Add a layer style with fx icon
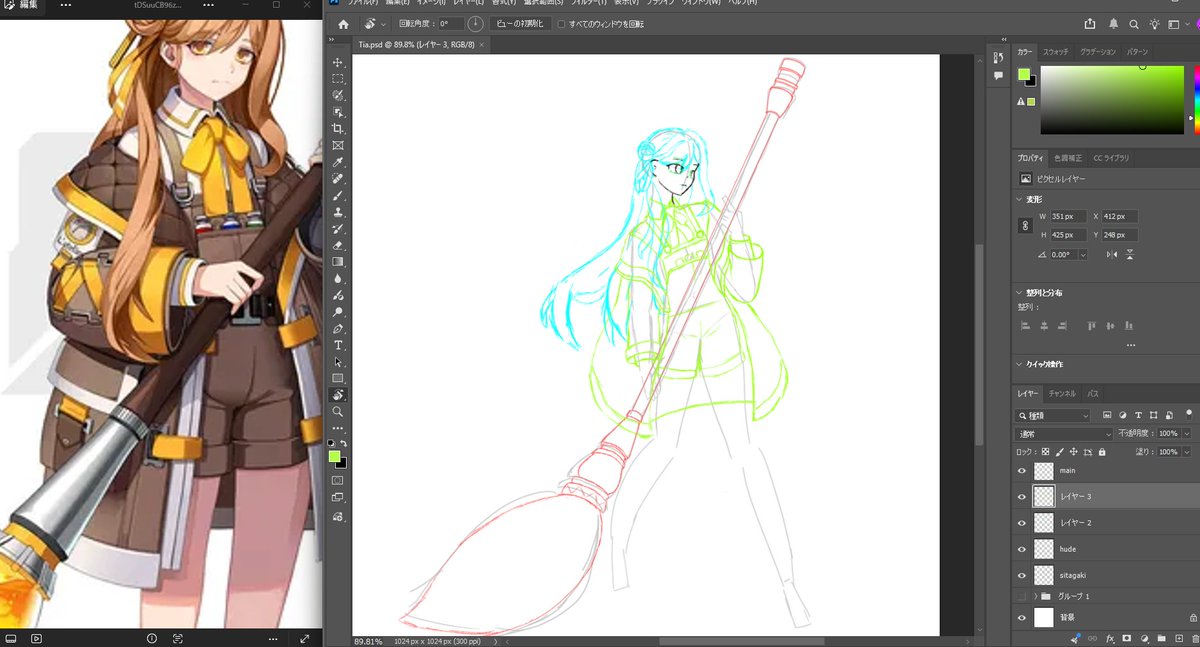 coord(1109,637)
